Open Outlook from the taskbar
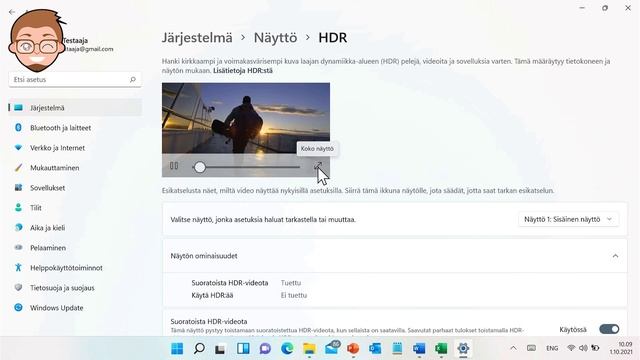Image resolution: width=640 pixels, height=360 pixels. point(375,349)
